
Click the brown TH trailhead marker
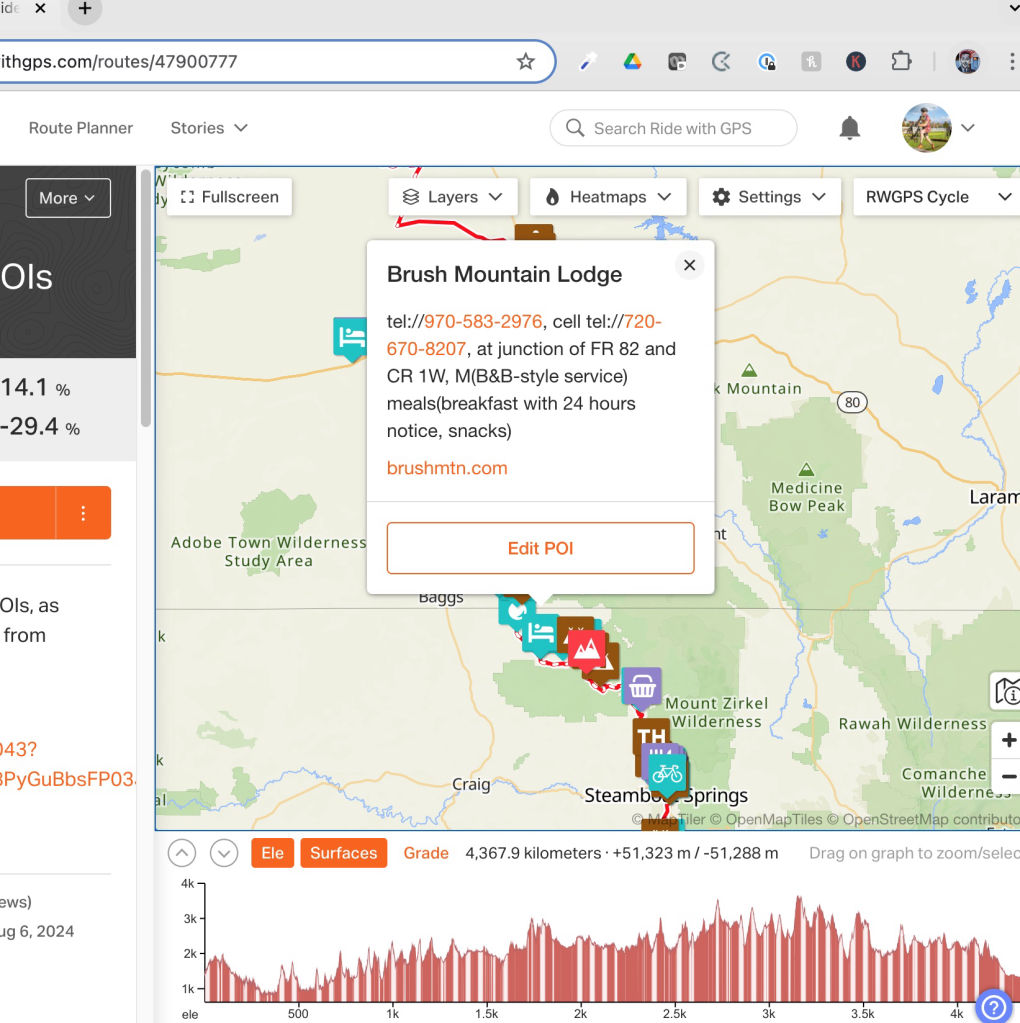pos(650,736)
